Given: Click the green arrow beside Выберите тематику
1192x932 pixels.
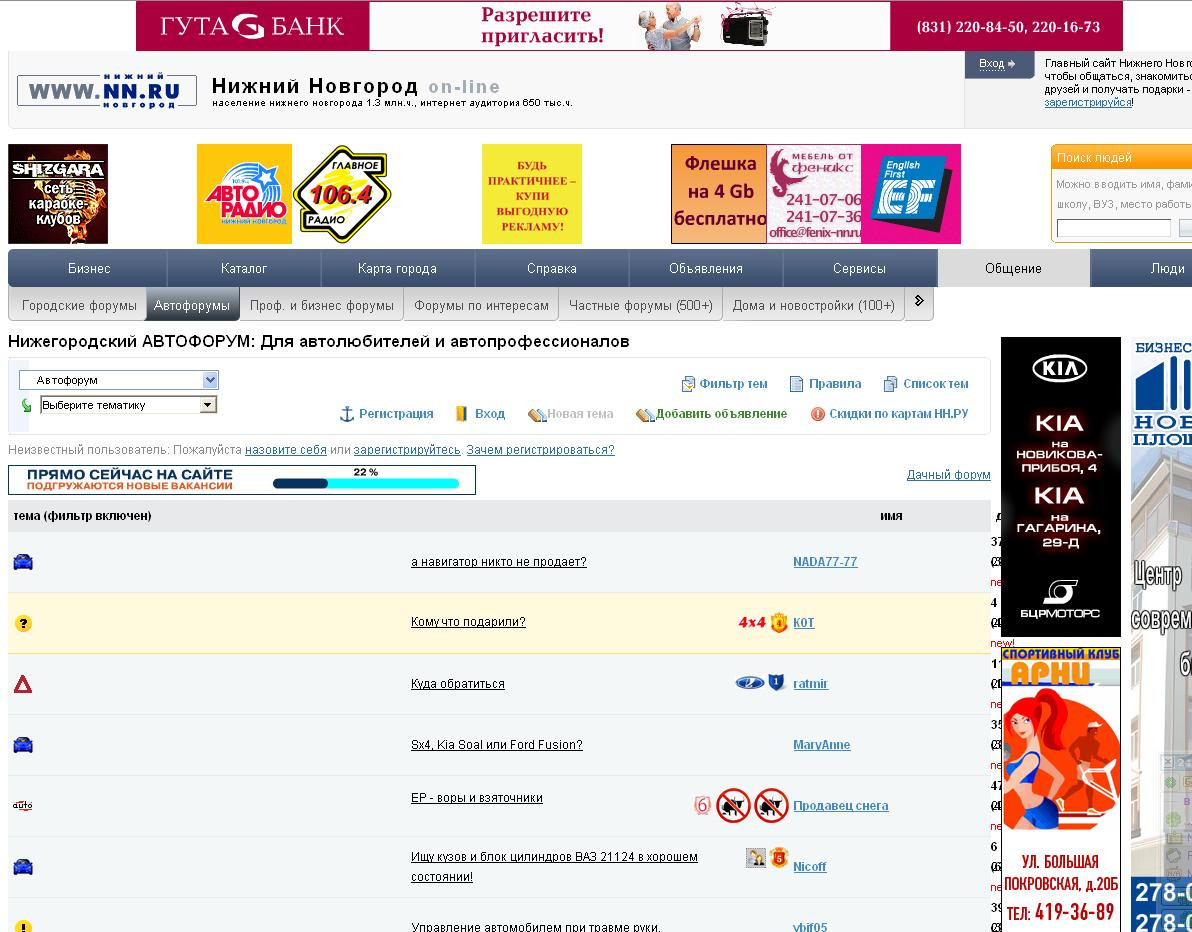Looking at the screenshot, I should (27, 406).
